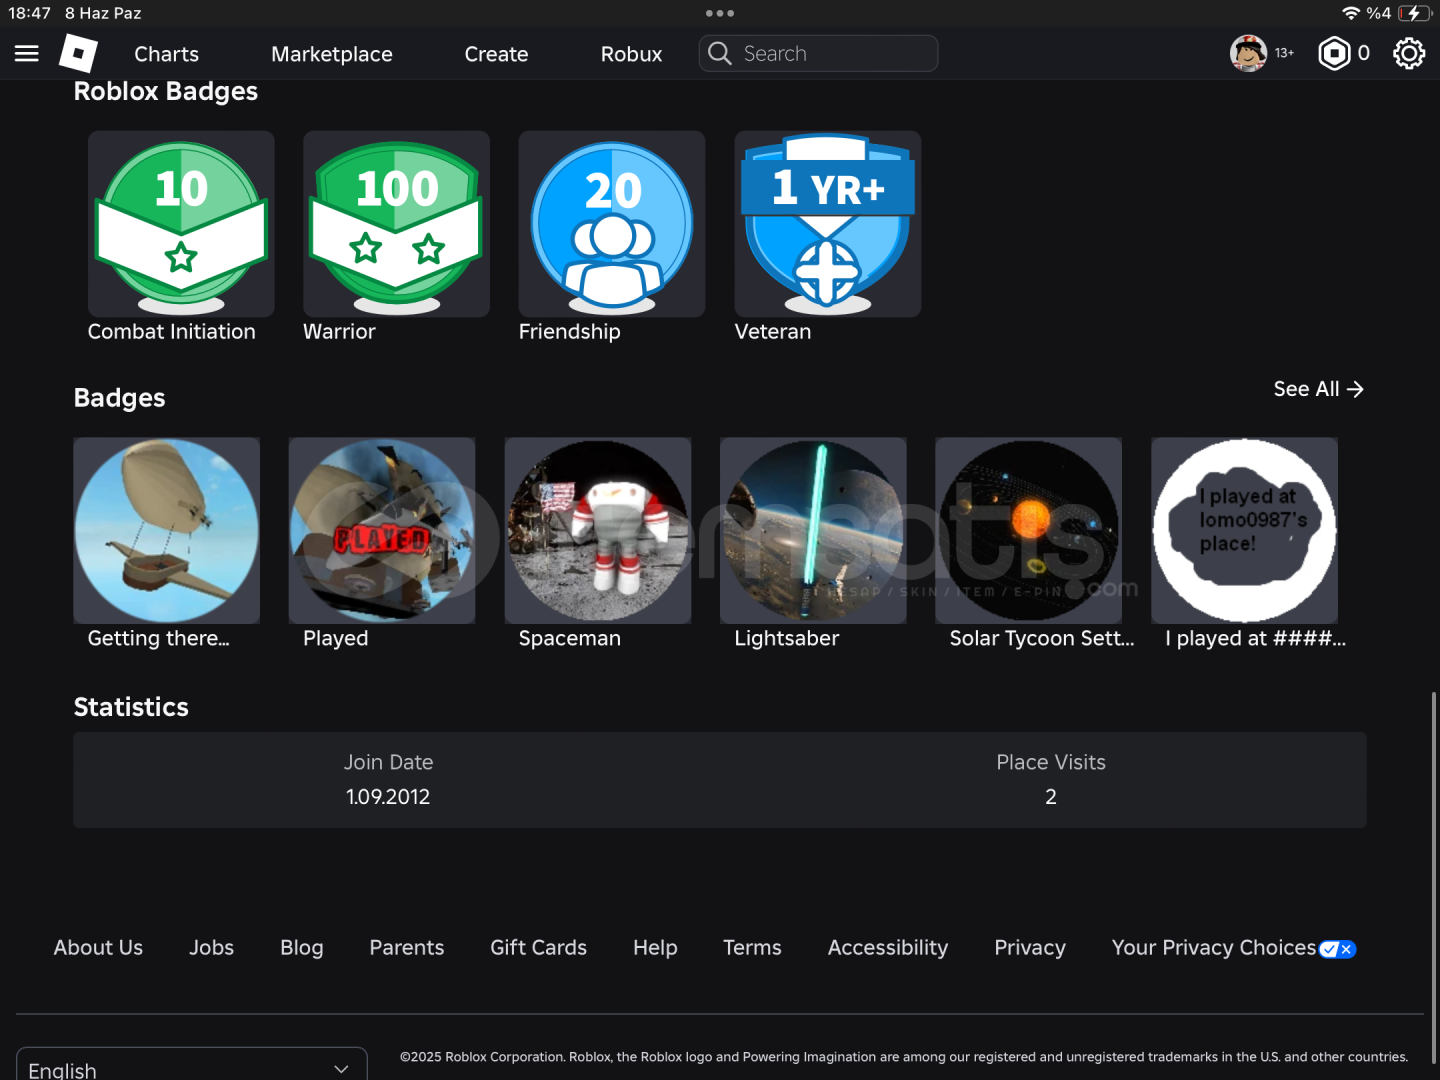Open the profile avatar picture

tap(1248, 53)
